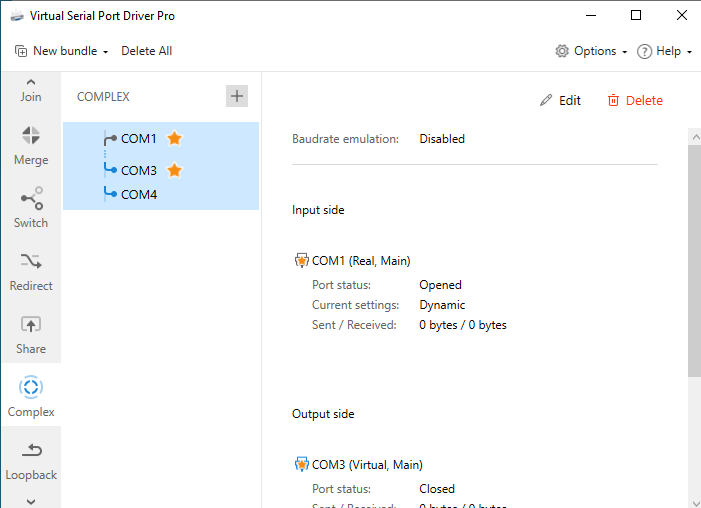Click the Input side heading
Viewport: 701px width, 508px height.
pos(318,210)
